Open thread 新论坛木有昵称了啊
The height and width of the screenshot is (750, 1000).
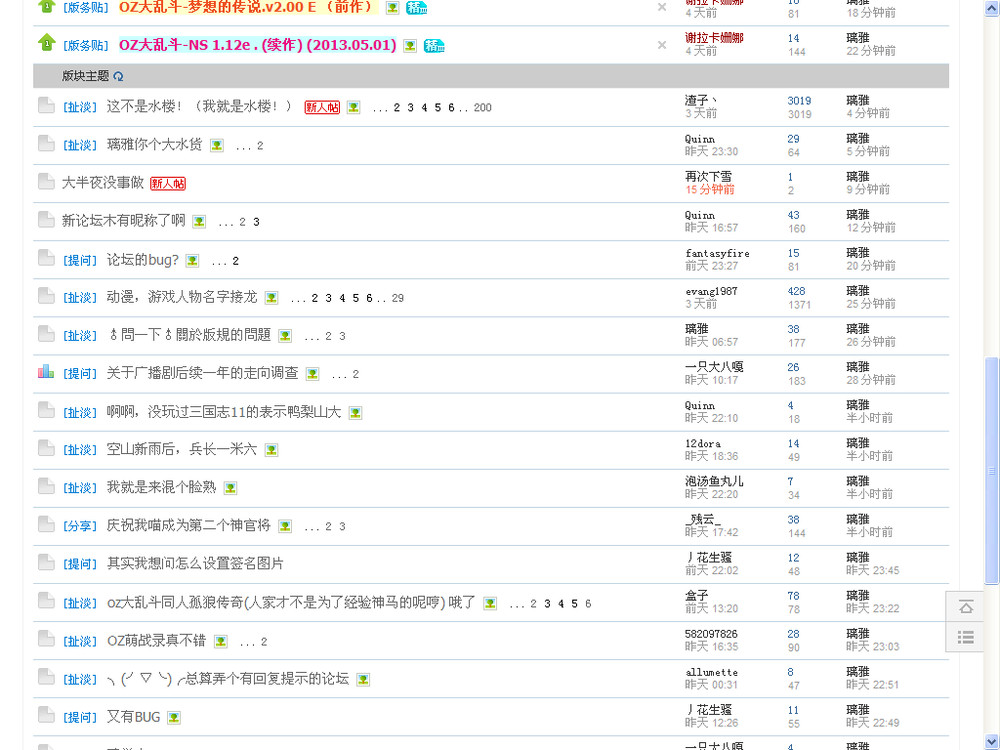tap(124, 221)
